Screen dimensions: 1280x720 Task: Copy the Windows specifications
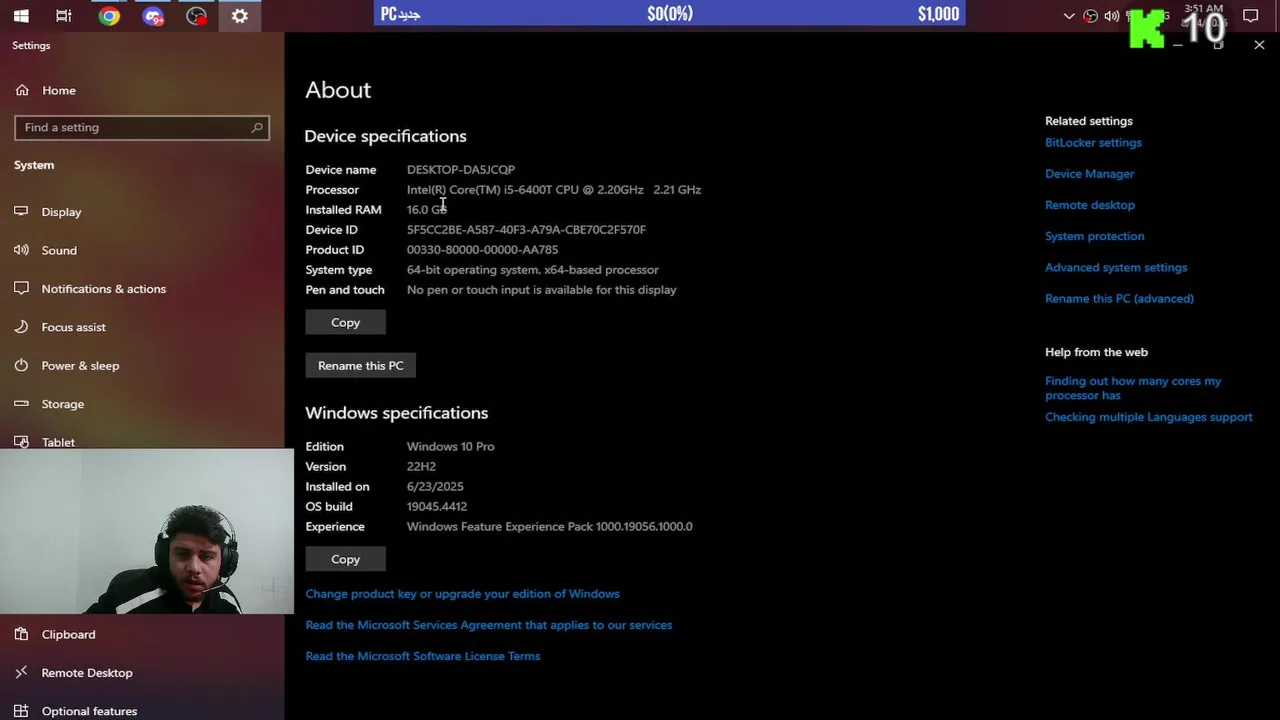pos(345,559)
